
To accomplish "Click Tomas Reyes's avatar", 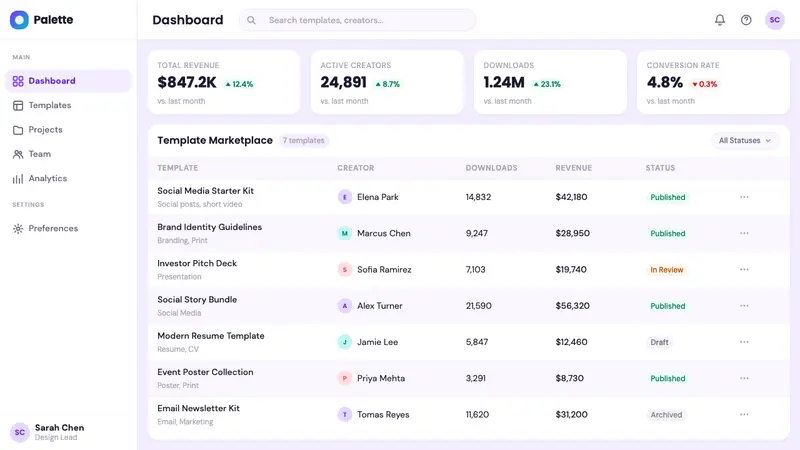I will coord(345,414).
